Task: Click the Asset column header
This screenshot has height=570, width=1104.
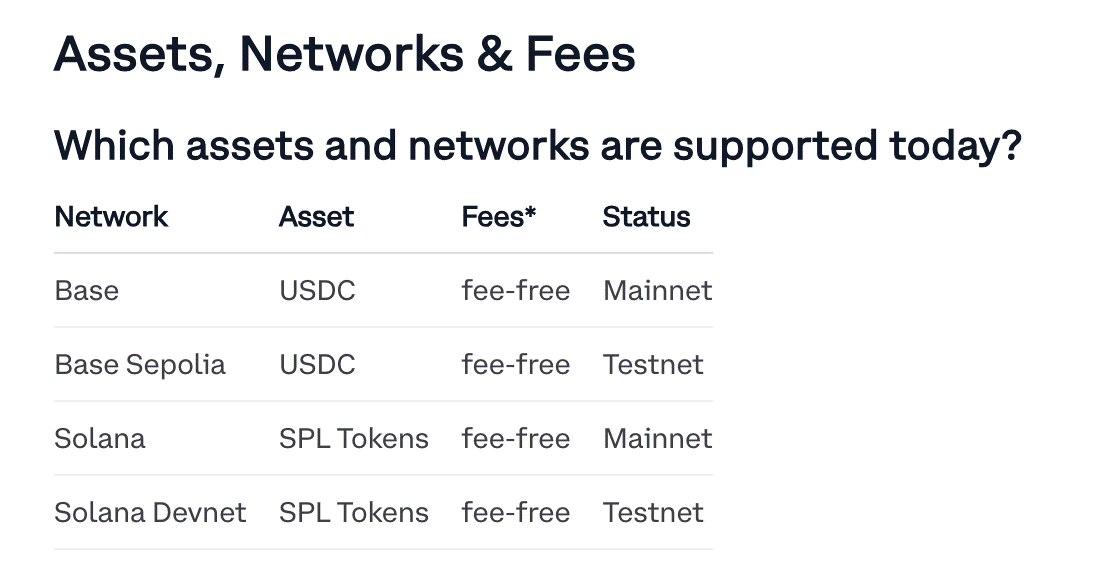Action: pos(316,217)
